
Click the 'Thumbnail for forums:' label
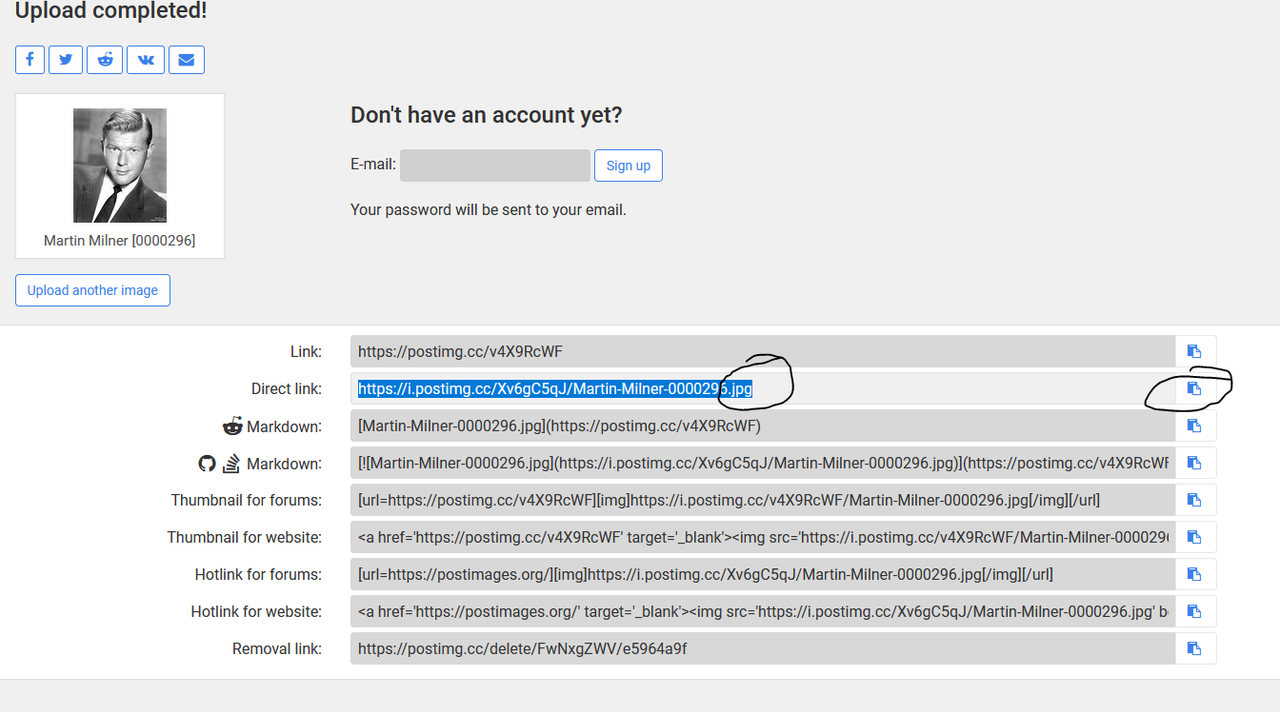pos(246,499)
